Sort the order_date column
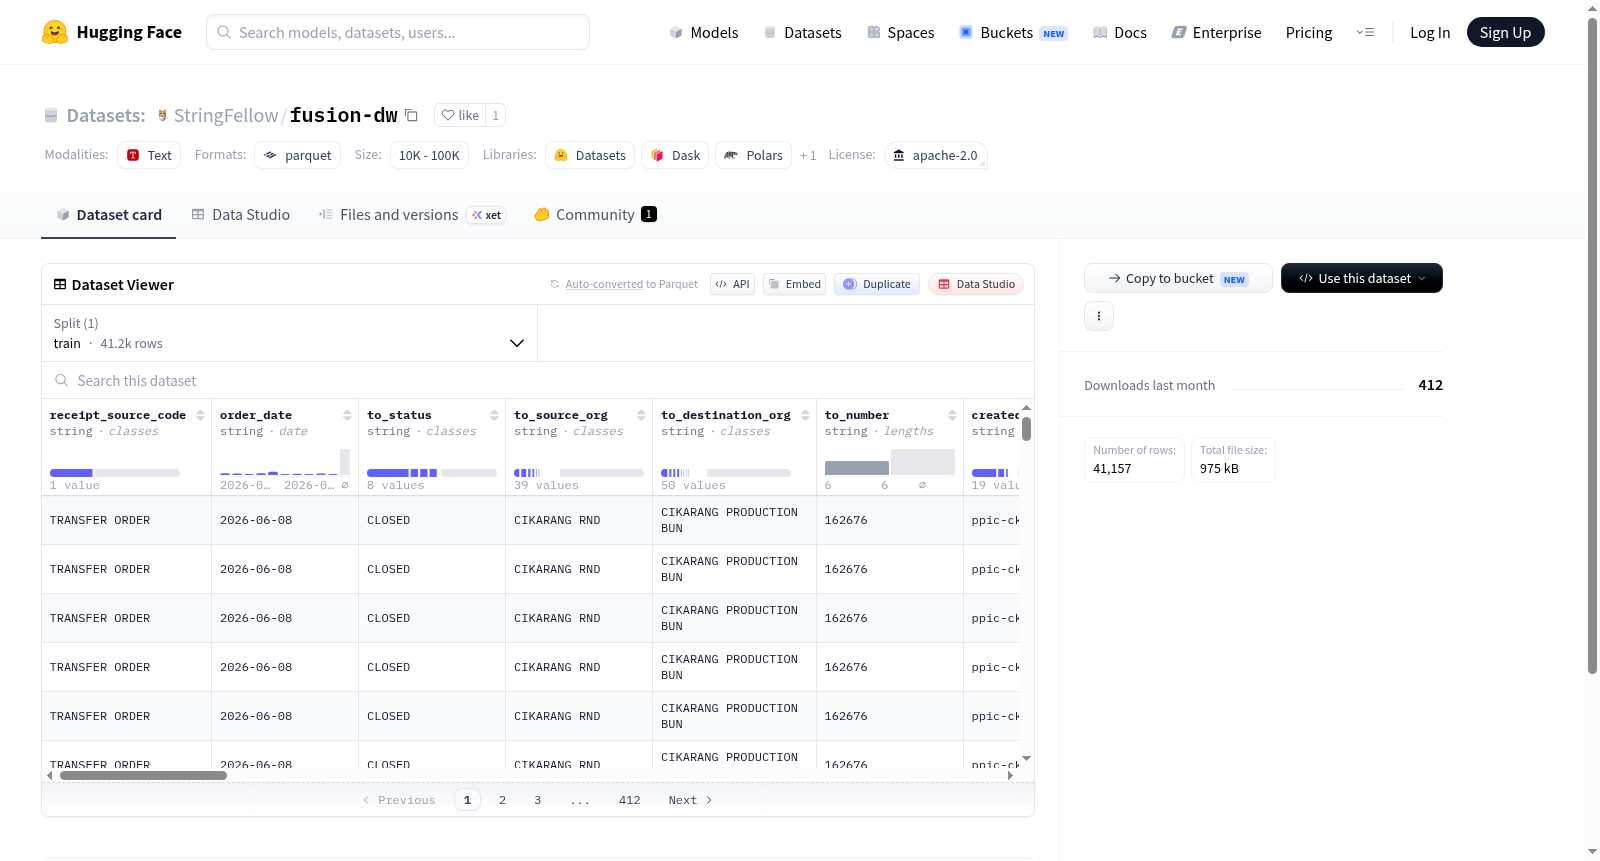The height and width of the screenshot is (861, 1600). [347, 415]
